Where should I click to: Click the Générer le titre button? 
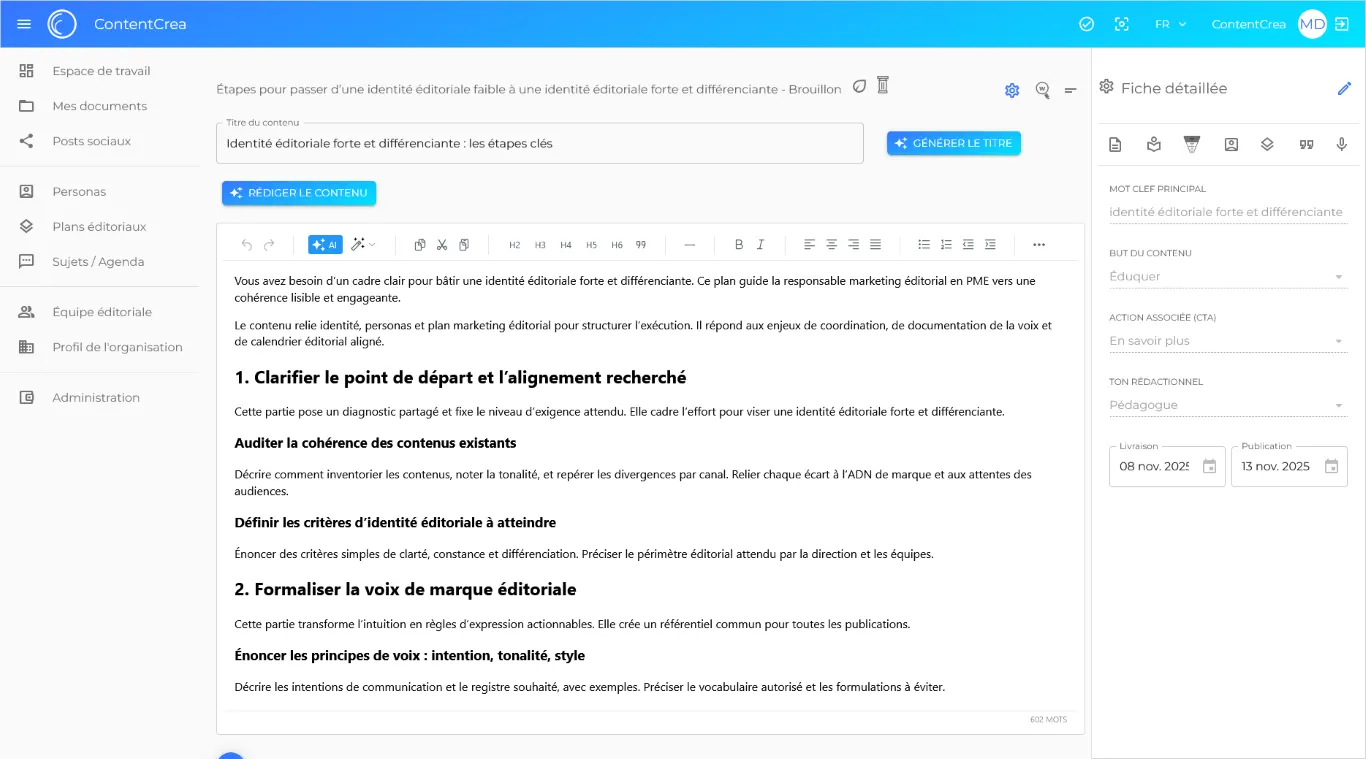[x=953, y=143]
